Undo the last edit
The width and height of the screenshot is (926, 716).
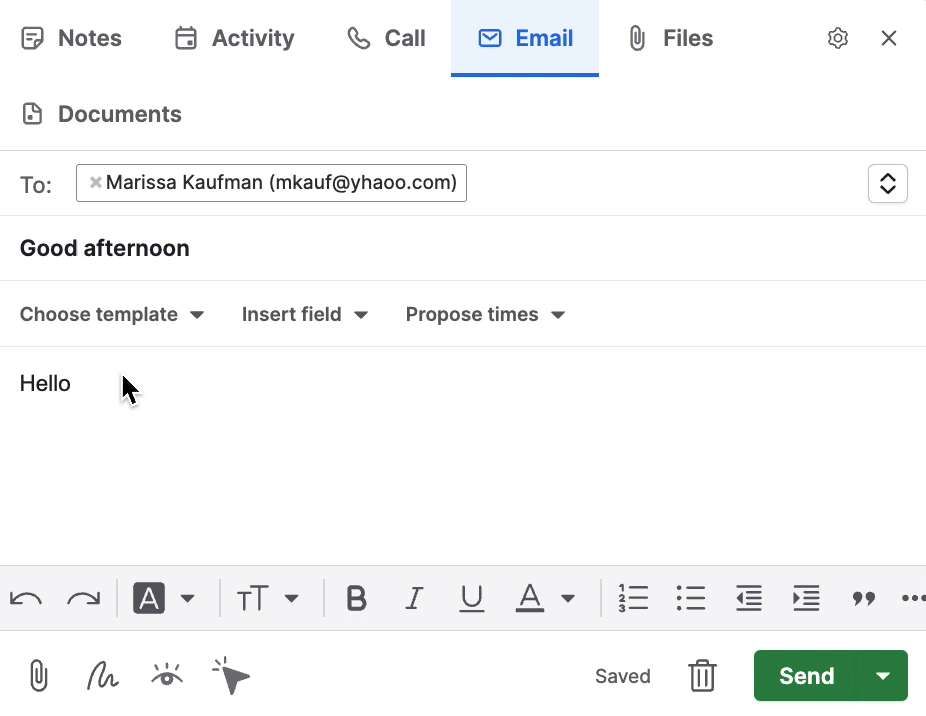coord(26,599)
